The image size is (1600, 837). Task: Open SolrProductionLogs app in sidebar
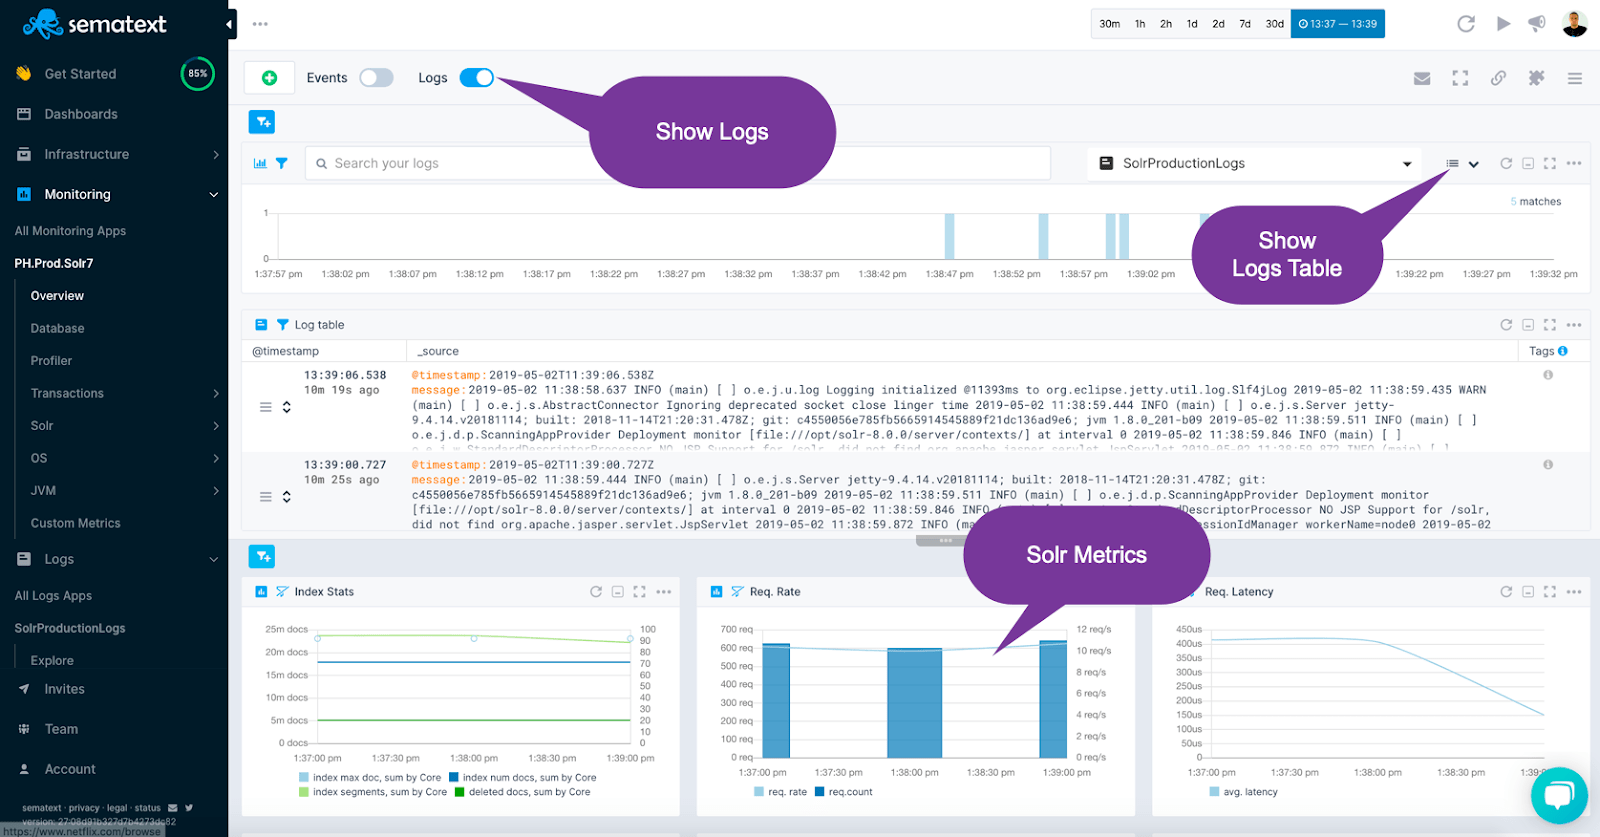[x=70, y=628]
